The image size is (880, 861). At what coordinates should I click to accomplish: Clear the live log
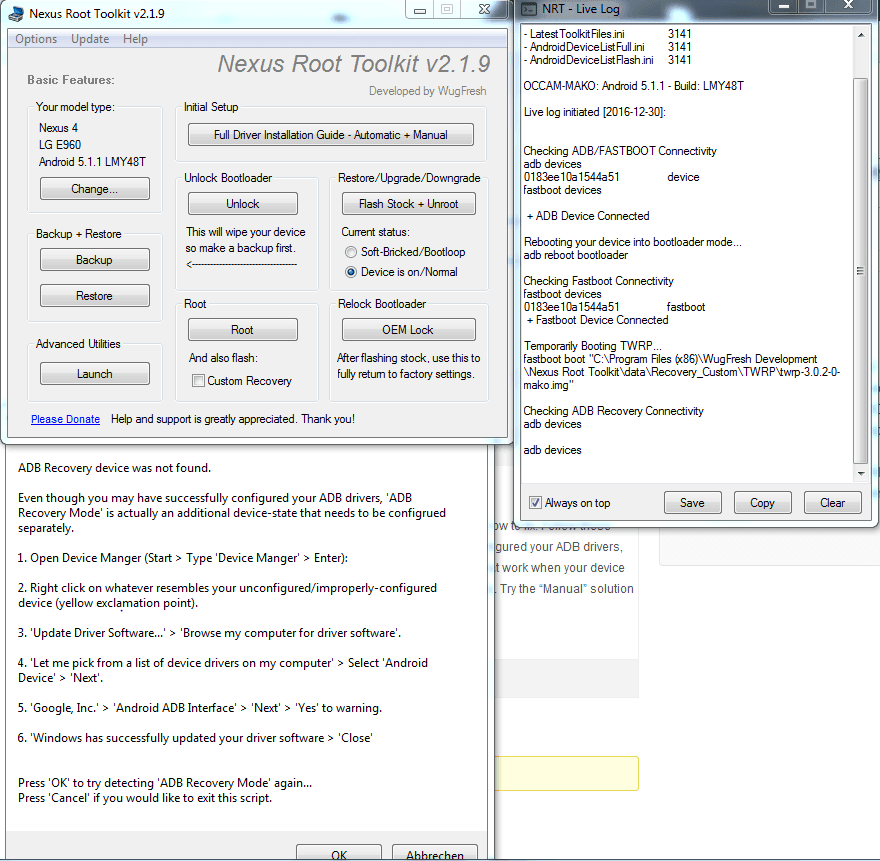(832, 503)
